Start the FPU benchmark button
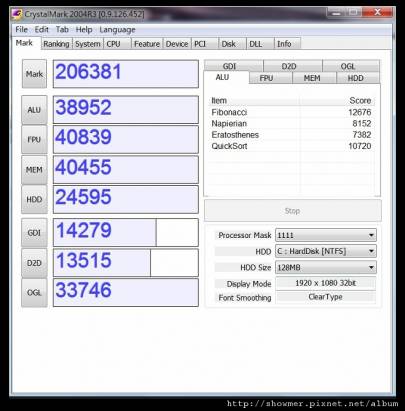This screenshot has width=405, height=411. (34, 140)
